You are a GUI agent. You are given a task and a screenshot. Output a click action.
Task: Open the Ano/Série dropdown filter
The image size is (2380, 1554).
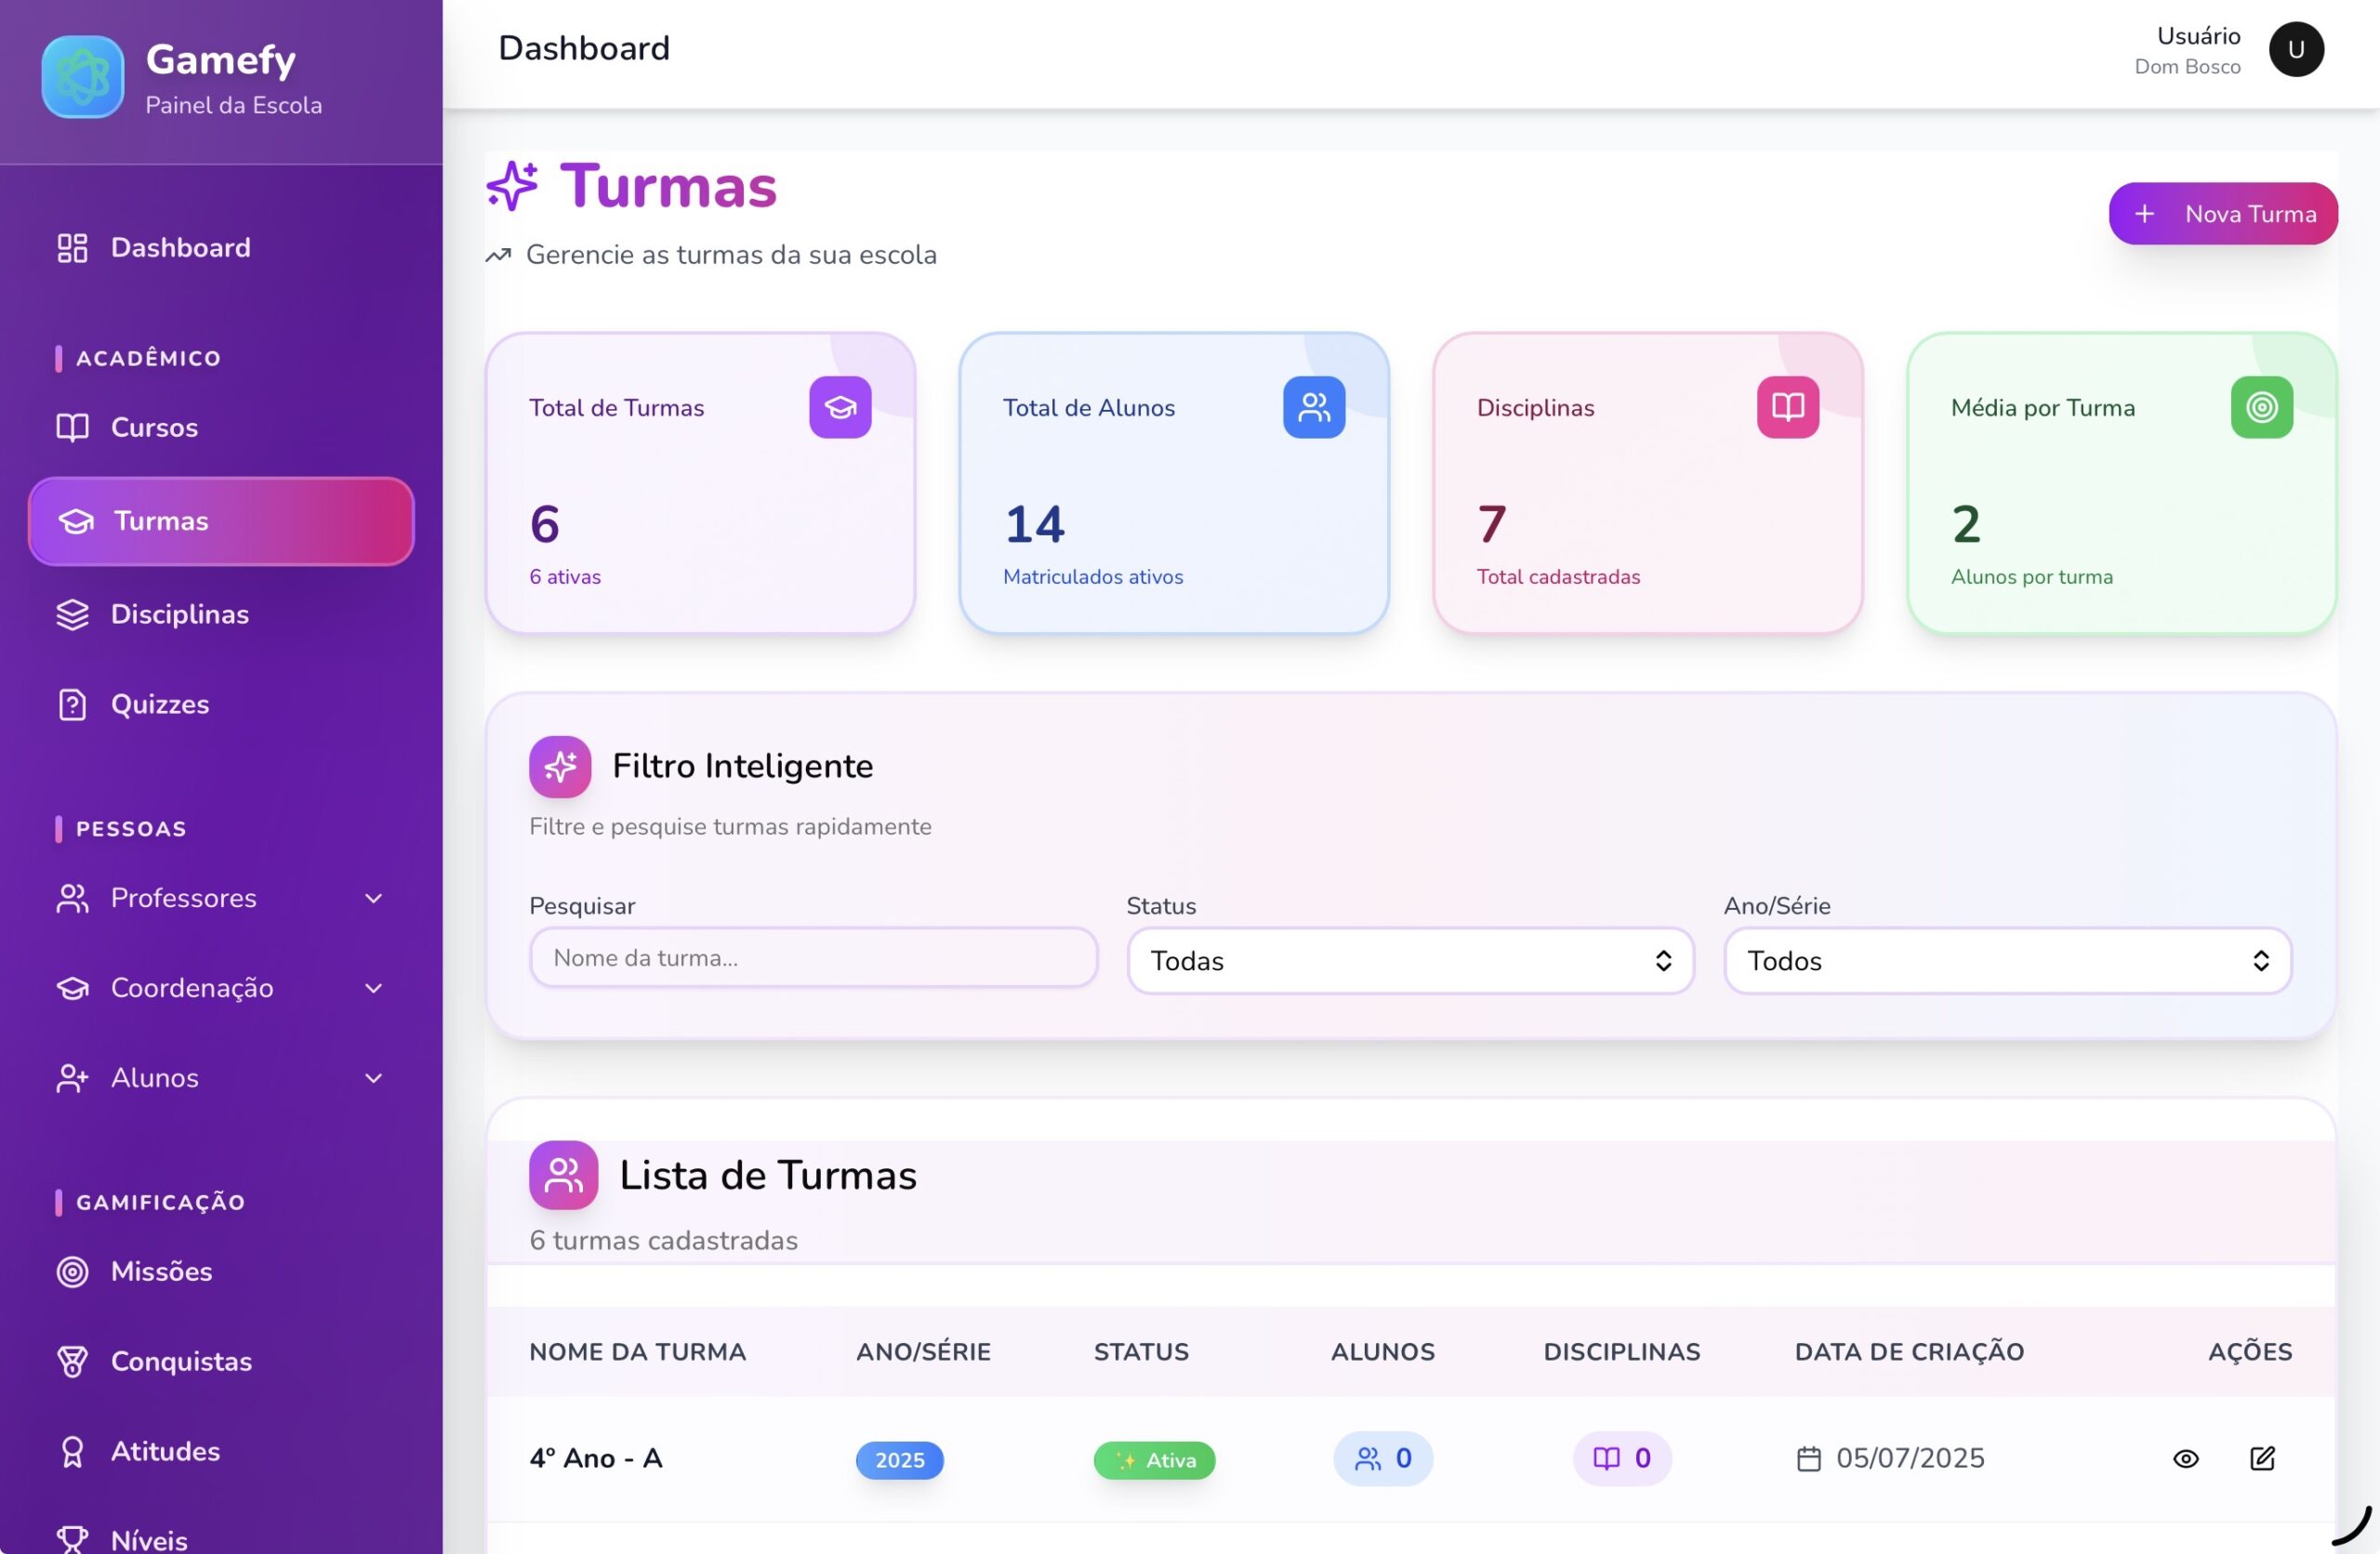(2007, 961)
